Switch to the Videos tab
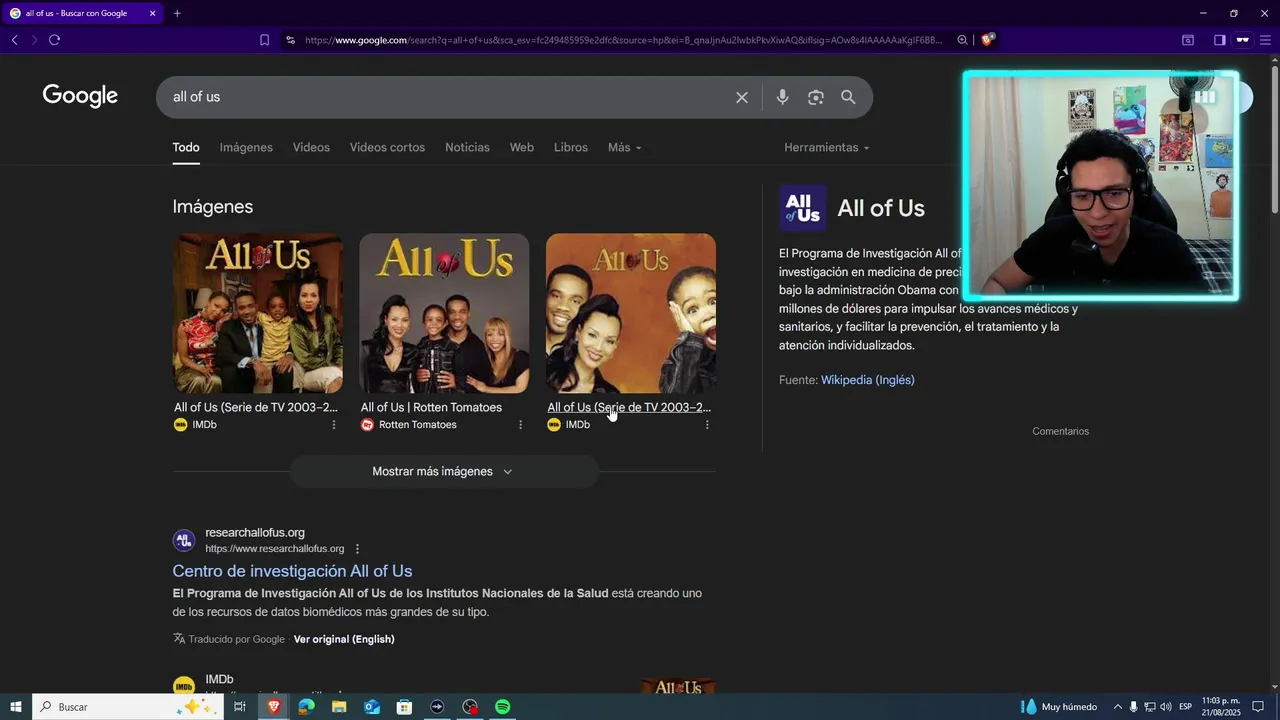Screen dimensions: 1280x720 [311, 147]
